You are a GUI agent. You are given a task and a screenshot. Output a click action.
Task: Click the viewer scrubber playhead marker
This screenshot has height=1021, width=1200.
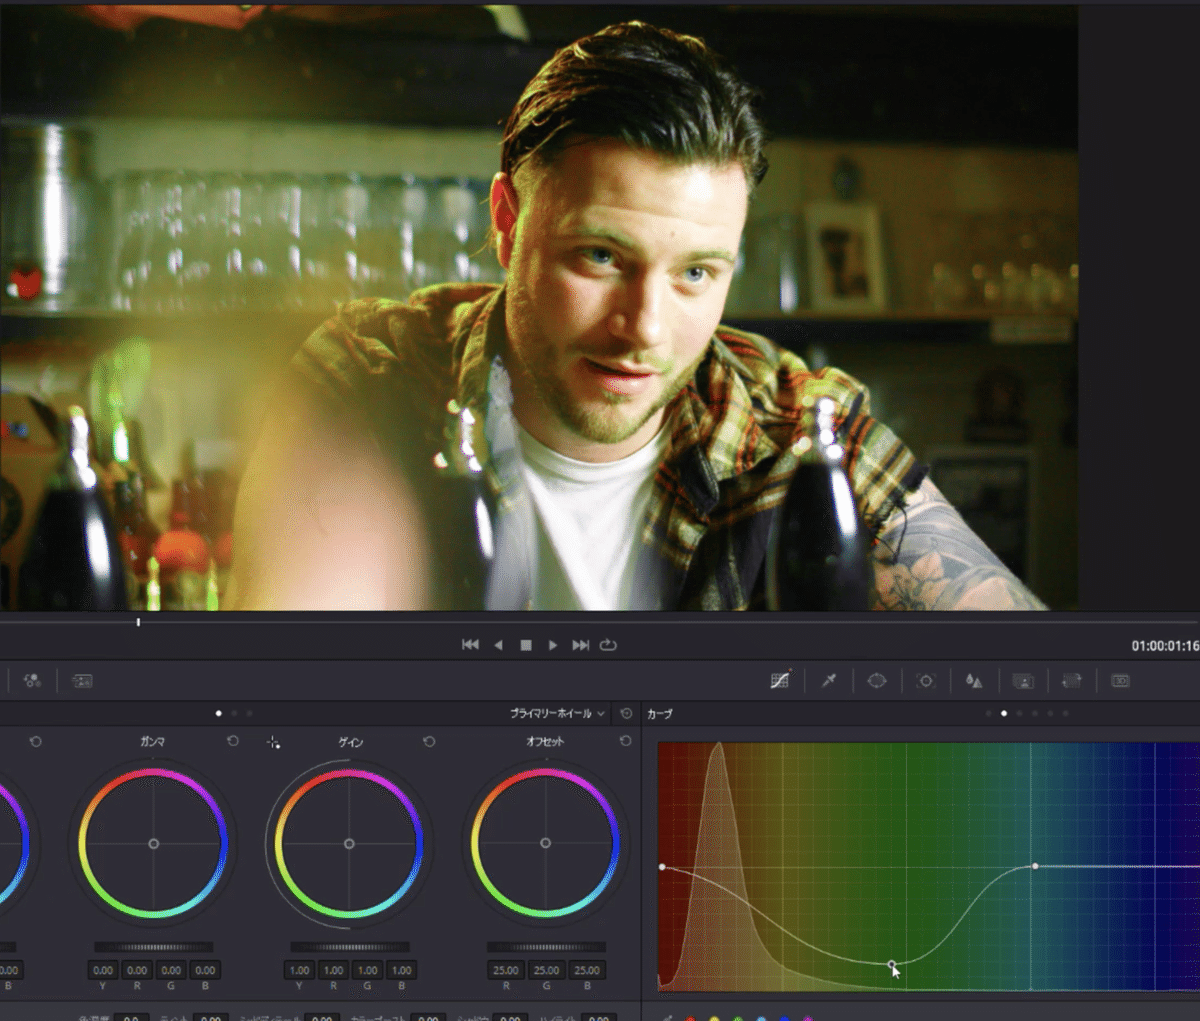coord(138,622)
